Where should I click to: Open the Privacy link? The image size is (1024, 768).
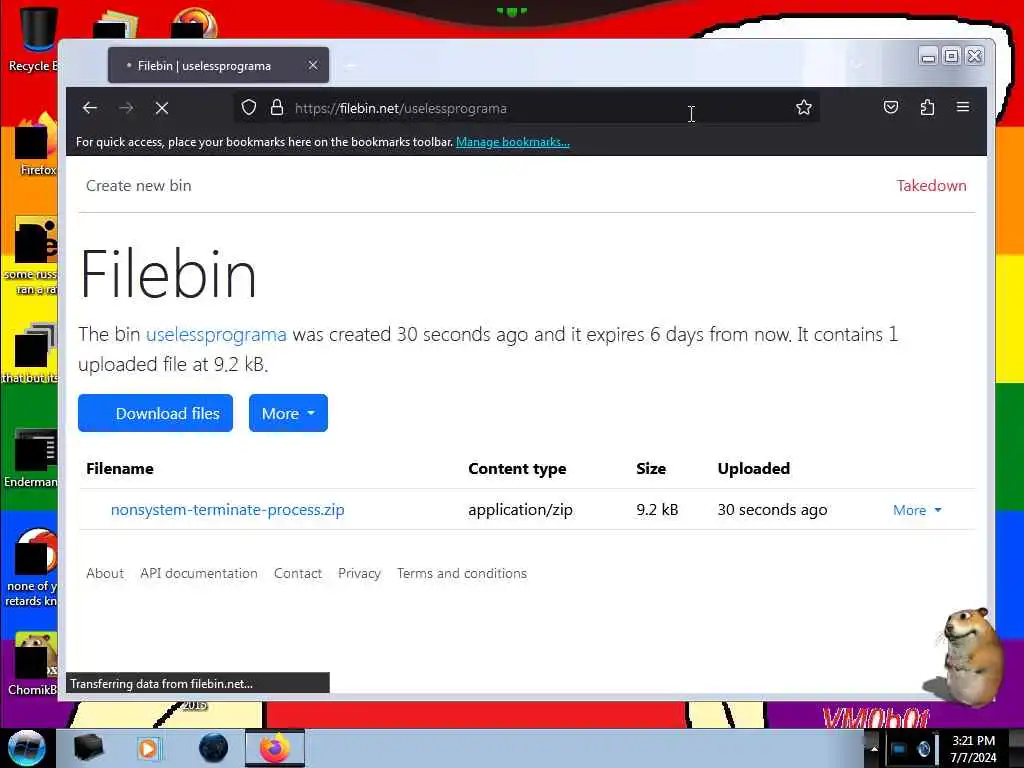(x=359, y=573)
